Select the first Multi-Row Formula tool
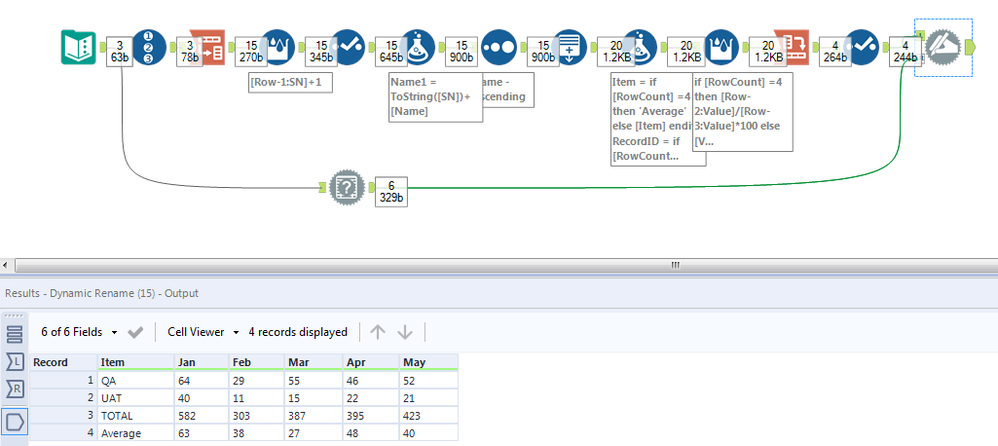The width and height of the screenshot is (998, 446). [x=284, y=48]
